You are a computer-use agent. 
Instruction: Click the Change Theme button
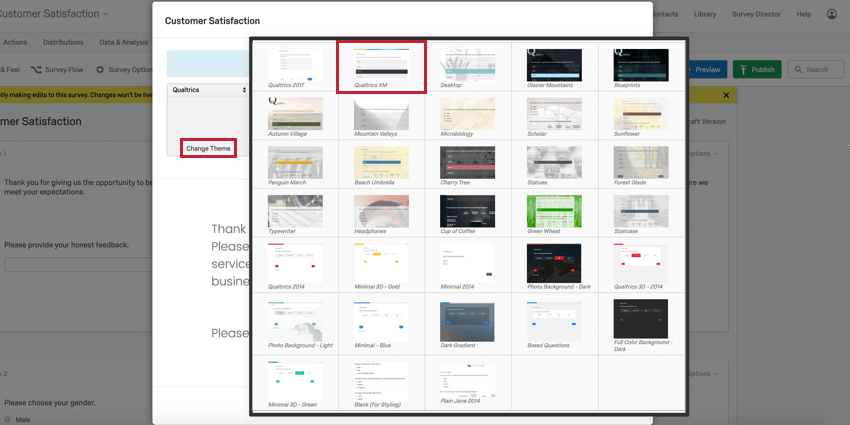208,148
